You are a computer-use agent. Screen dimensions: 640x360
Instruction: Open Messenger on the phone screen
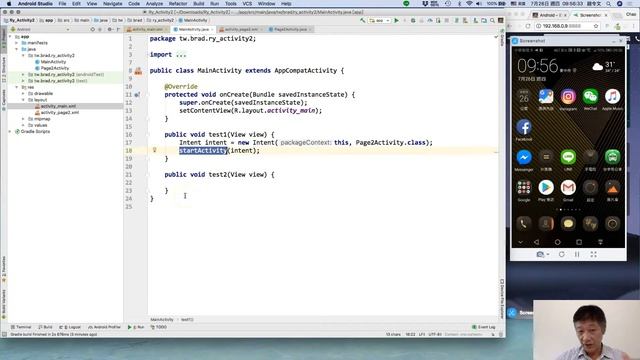click(x=524, y=158)
